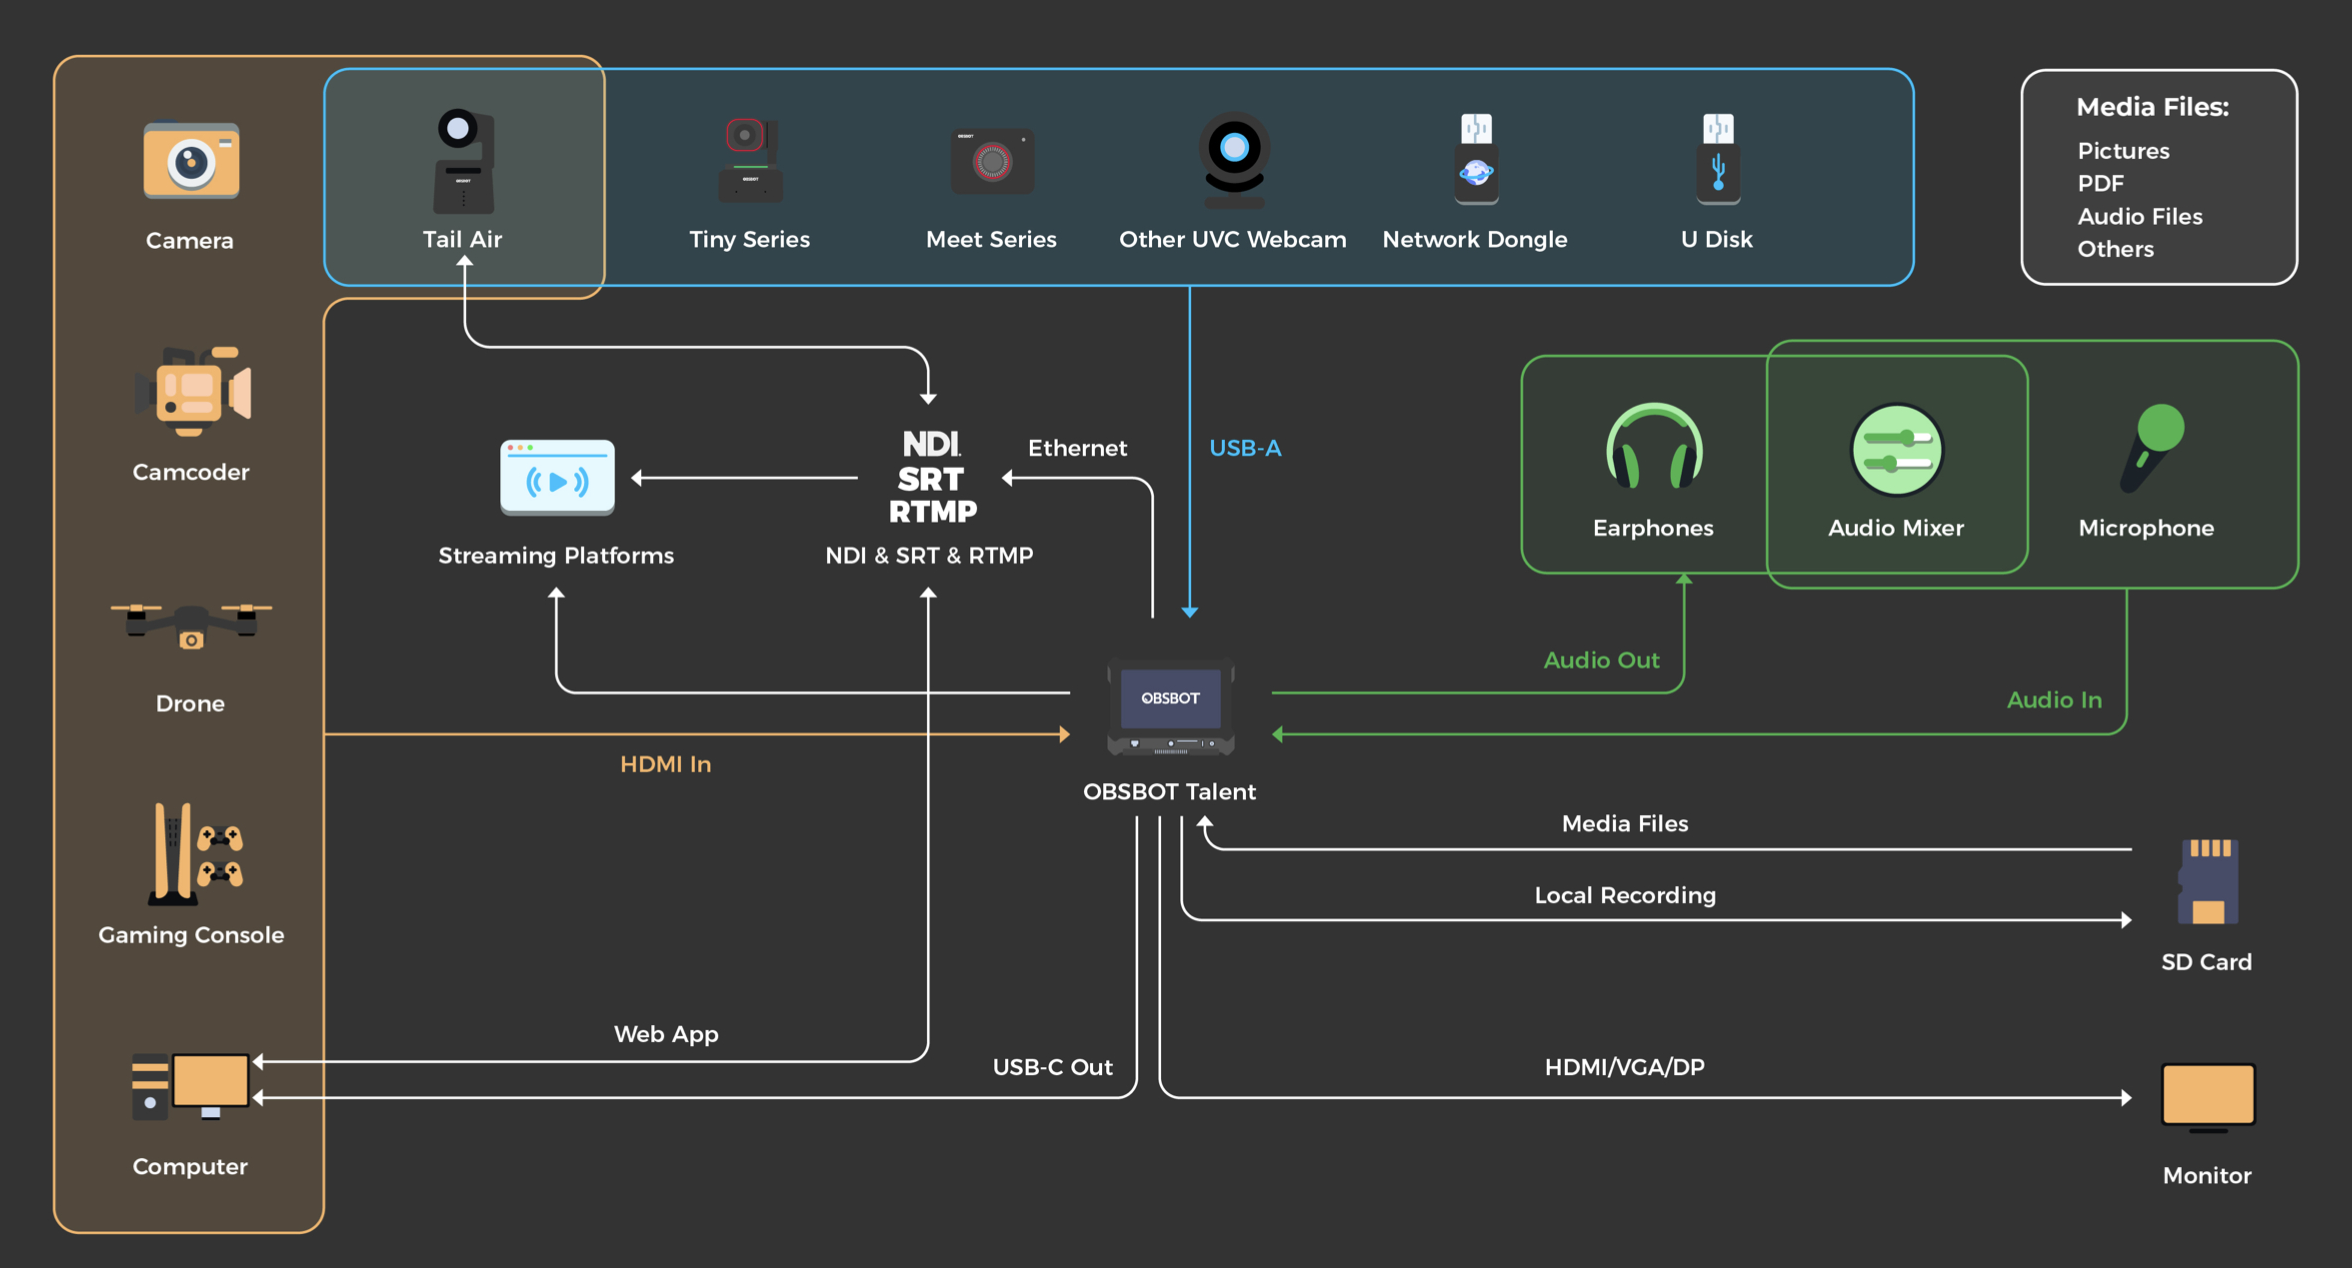
Task: Click the 'Audio In' label
Action: 2054,700
